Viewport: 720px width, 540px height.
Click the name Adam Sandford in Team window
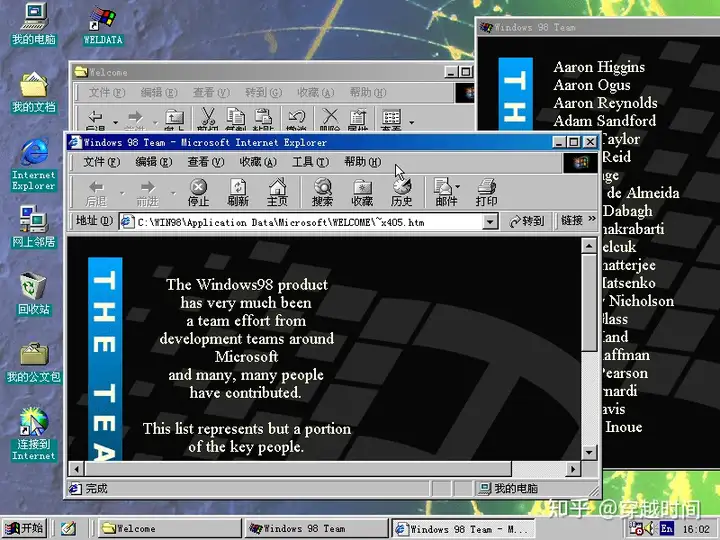[x=604, y=121]
